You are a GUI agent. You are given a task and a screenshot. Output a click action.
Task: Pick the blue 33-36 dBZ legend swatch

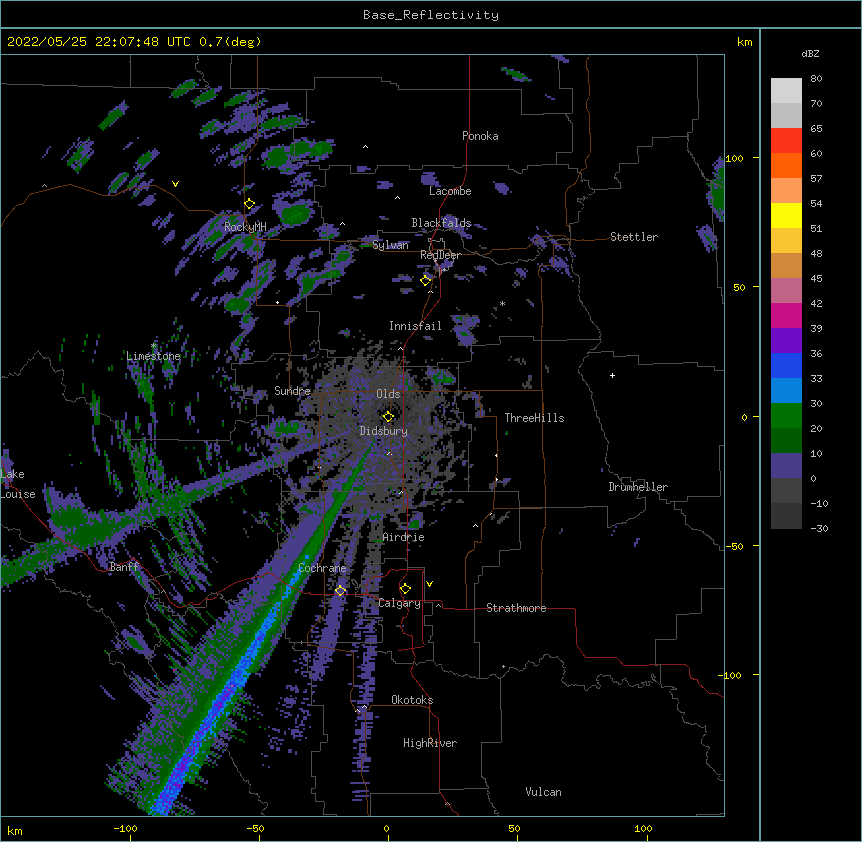click(786, 365)
